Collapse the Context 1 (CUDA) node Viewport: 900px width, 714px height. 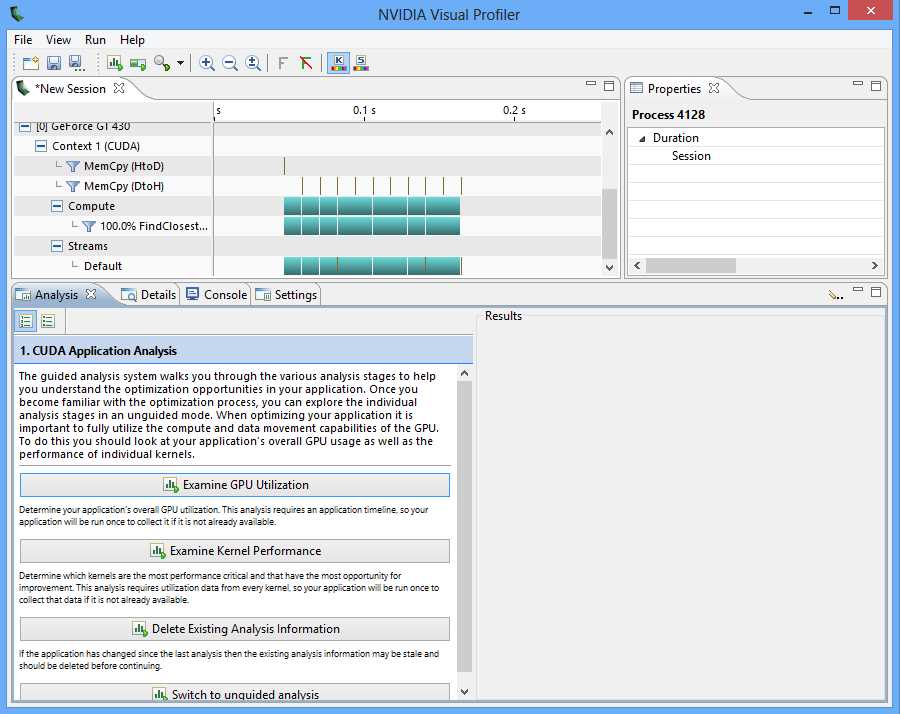[x=41, y=146]
